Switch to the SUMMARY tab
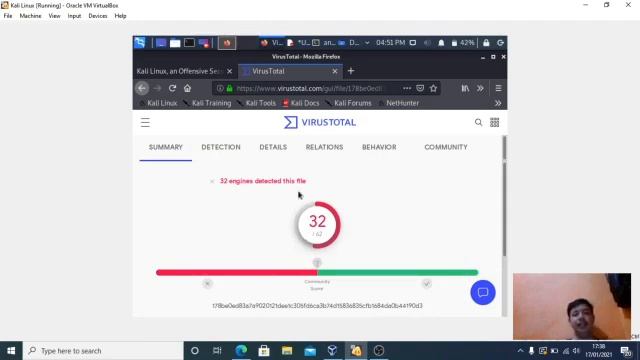This screenshot has height=360, width=640. tap(166, 147)
